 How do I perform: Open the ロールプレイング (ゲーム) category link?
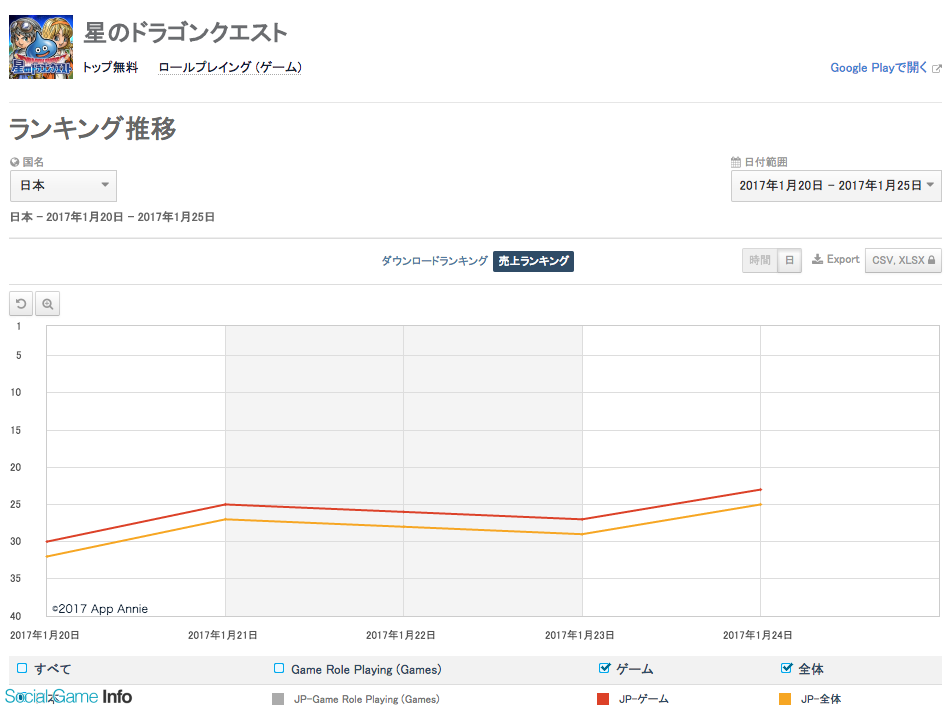[x=230, y=67]
